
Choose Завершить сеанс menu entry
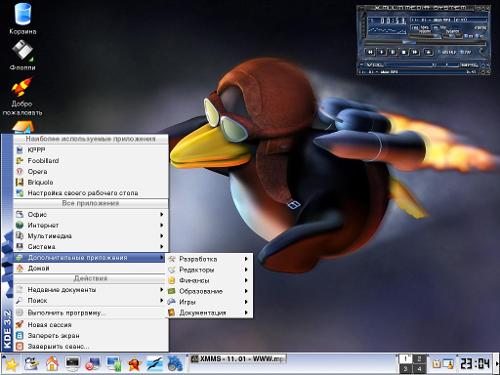click(x=90, y=346)
